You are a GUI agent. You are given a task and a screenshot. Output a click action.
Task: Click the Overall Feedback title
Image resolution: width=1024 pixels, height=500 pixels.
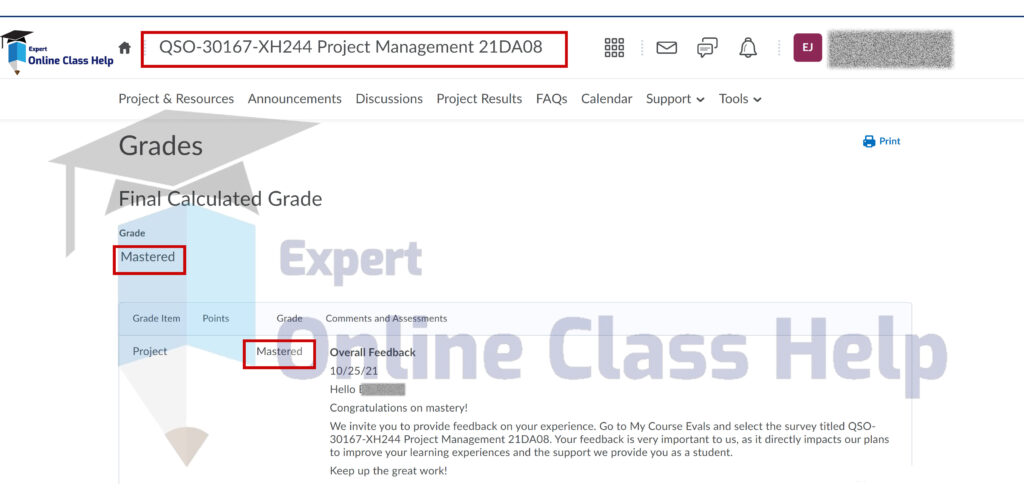(x=372, y=352)
